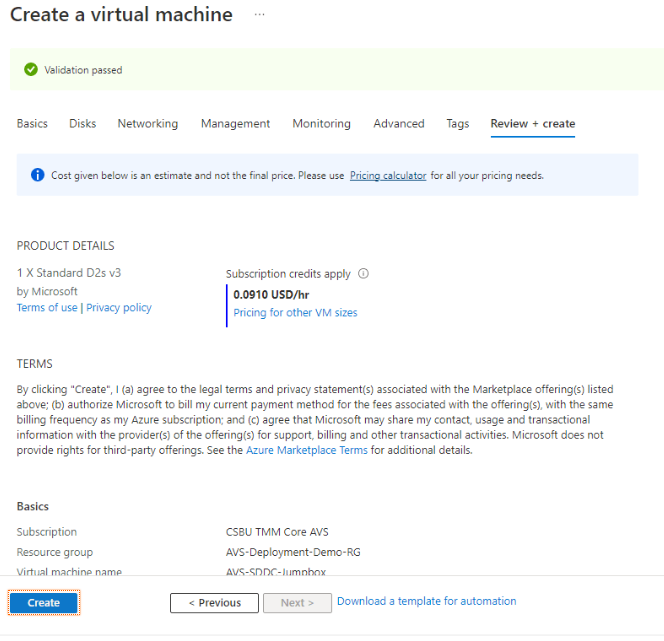Open the ellipsis menu beside page title
This screenshot has height=641, width=664.
(260, 15)
